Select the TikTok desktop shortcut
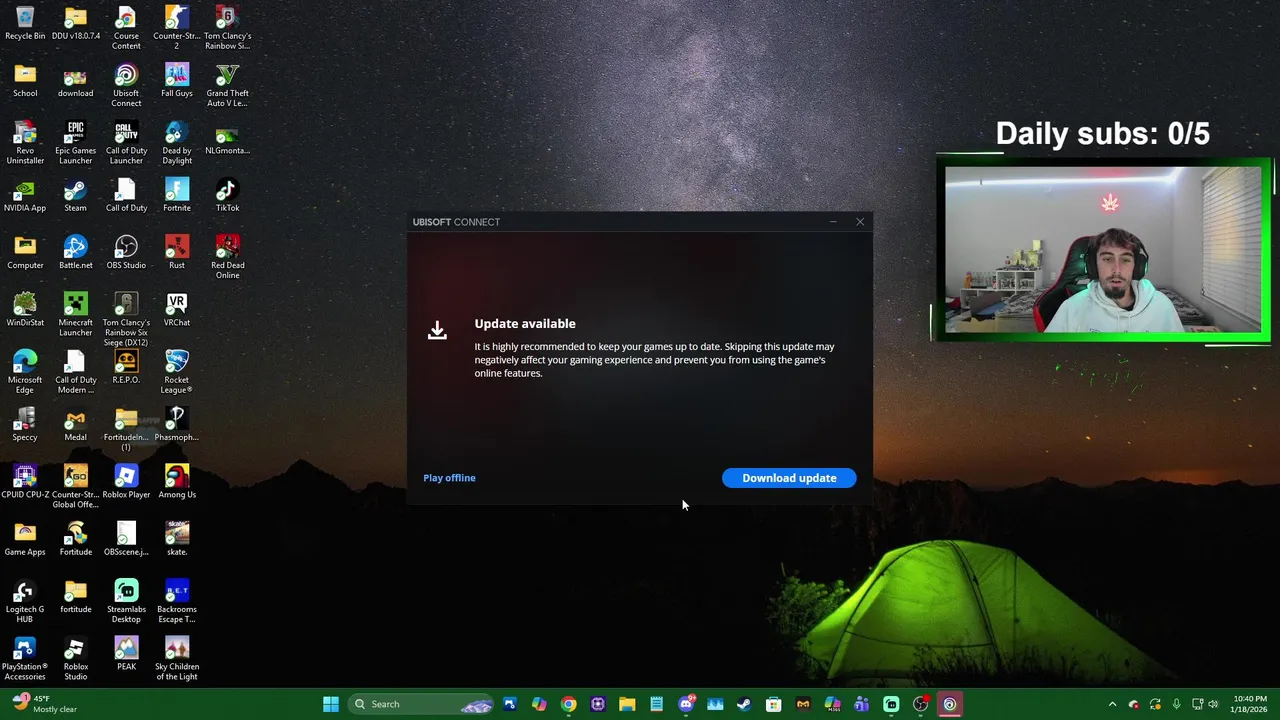 pos(227,196)
